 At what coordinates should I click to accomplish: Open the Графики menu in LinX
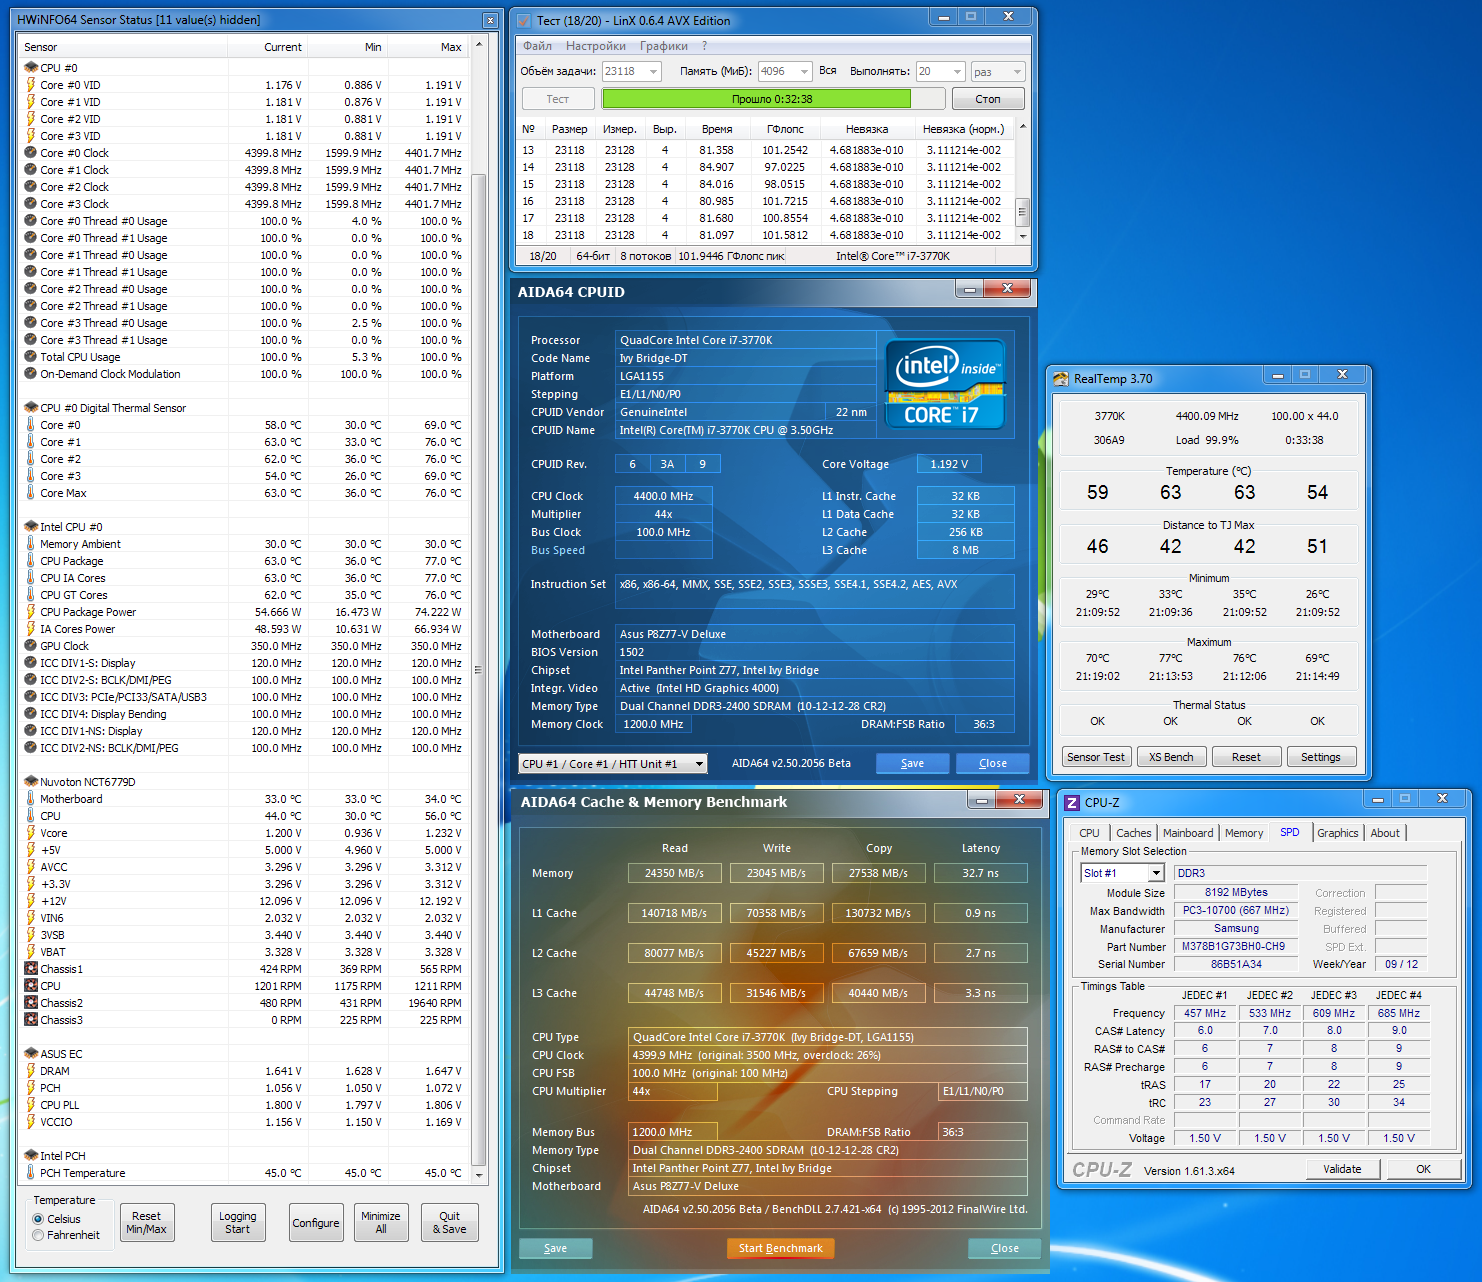pos(664,46)
